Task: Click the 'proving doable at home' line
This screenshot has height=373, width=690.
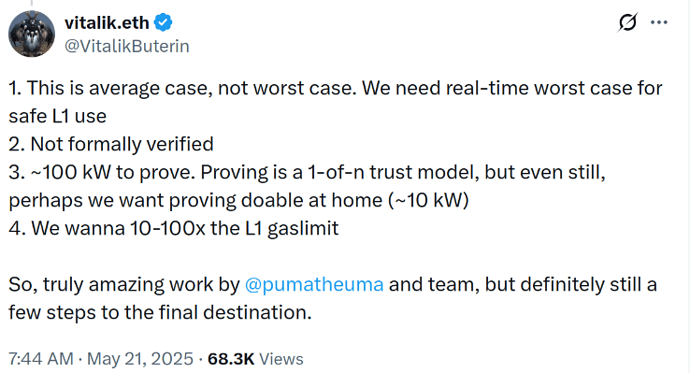Action: point(239,201)
